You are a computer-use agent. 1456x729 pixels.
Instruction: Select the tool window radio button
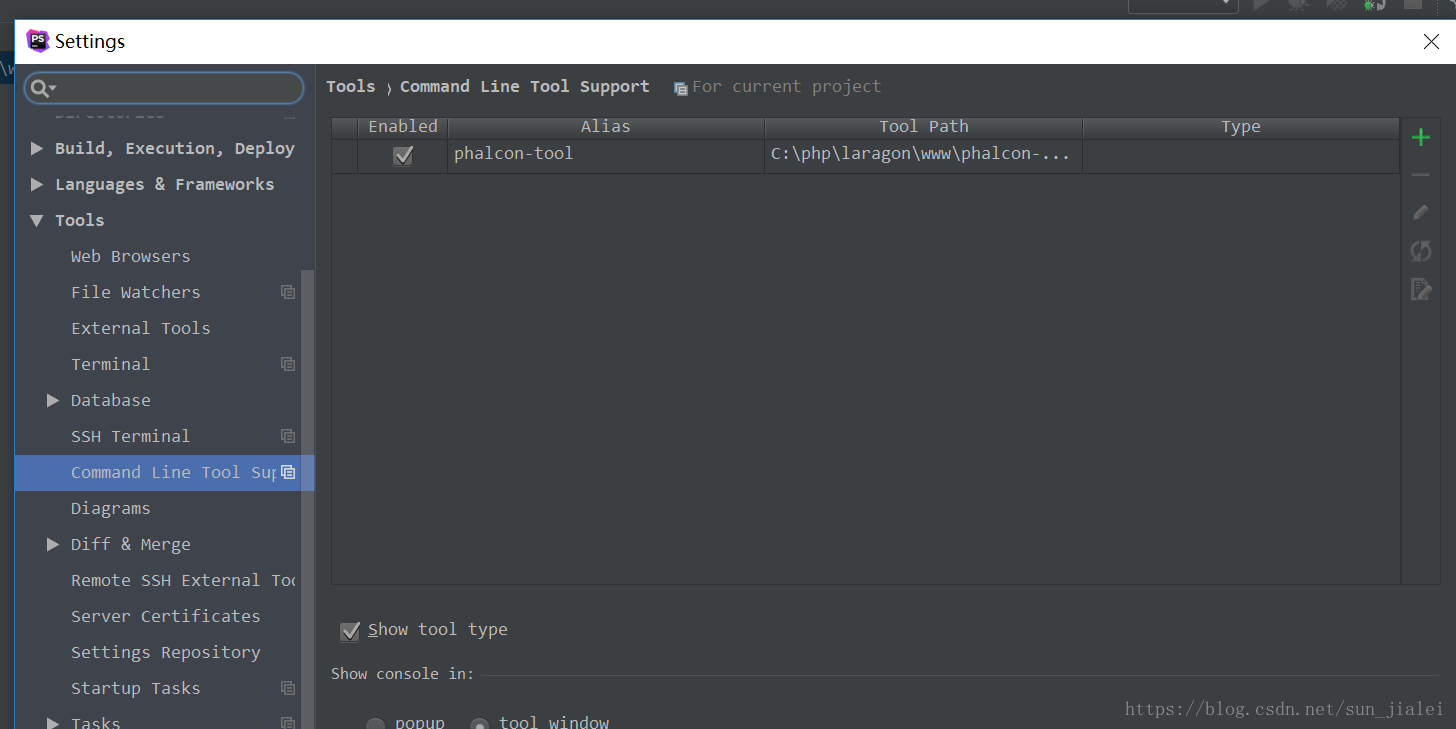pos(480,724)
